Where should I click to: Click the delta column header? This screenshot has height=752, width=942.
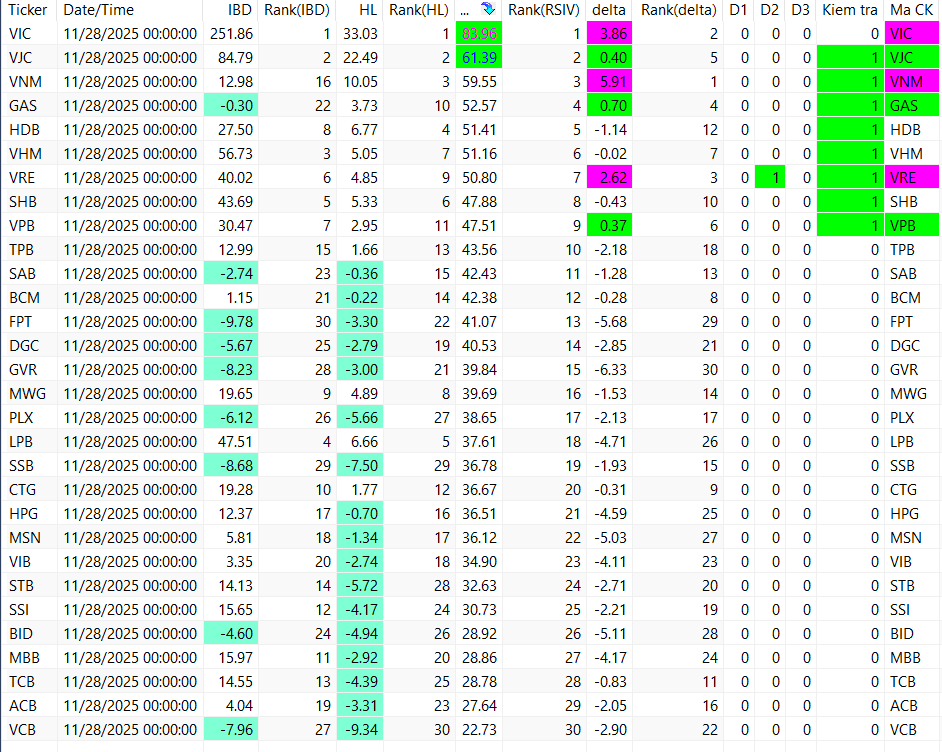click(609, 10)
